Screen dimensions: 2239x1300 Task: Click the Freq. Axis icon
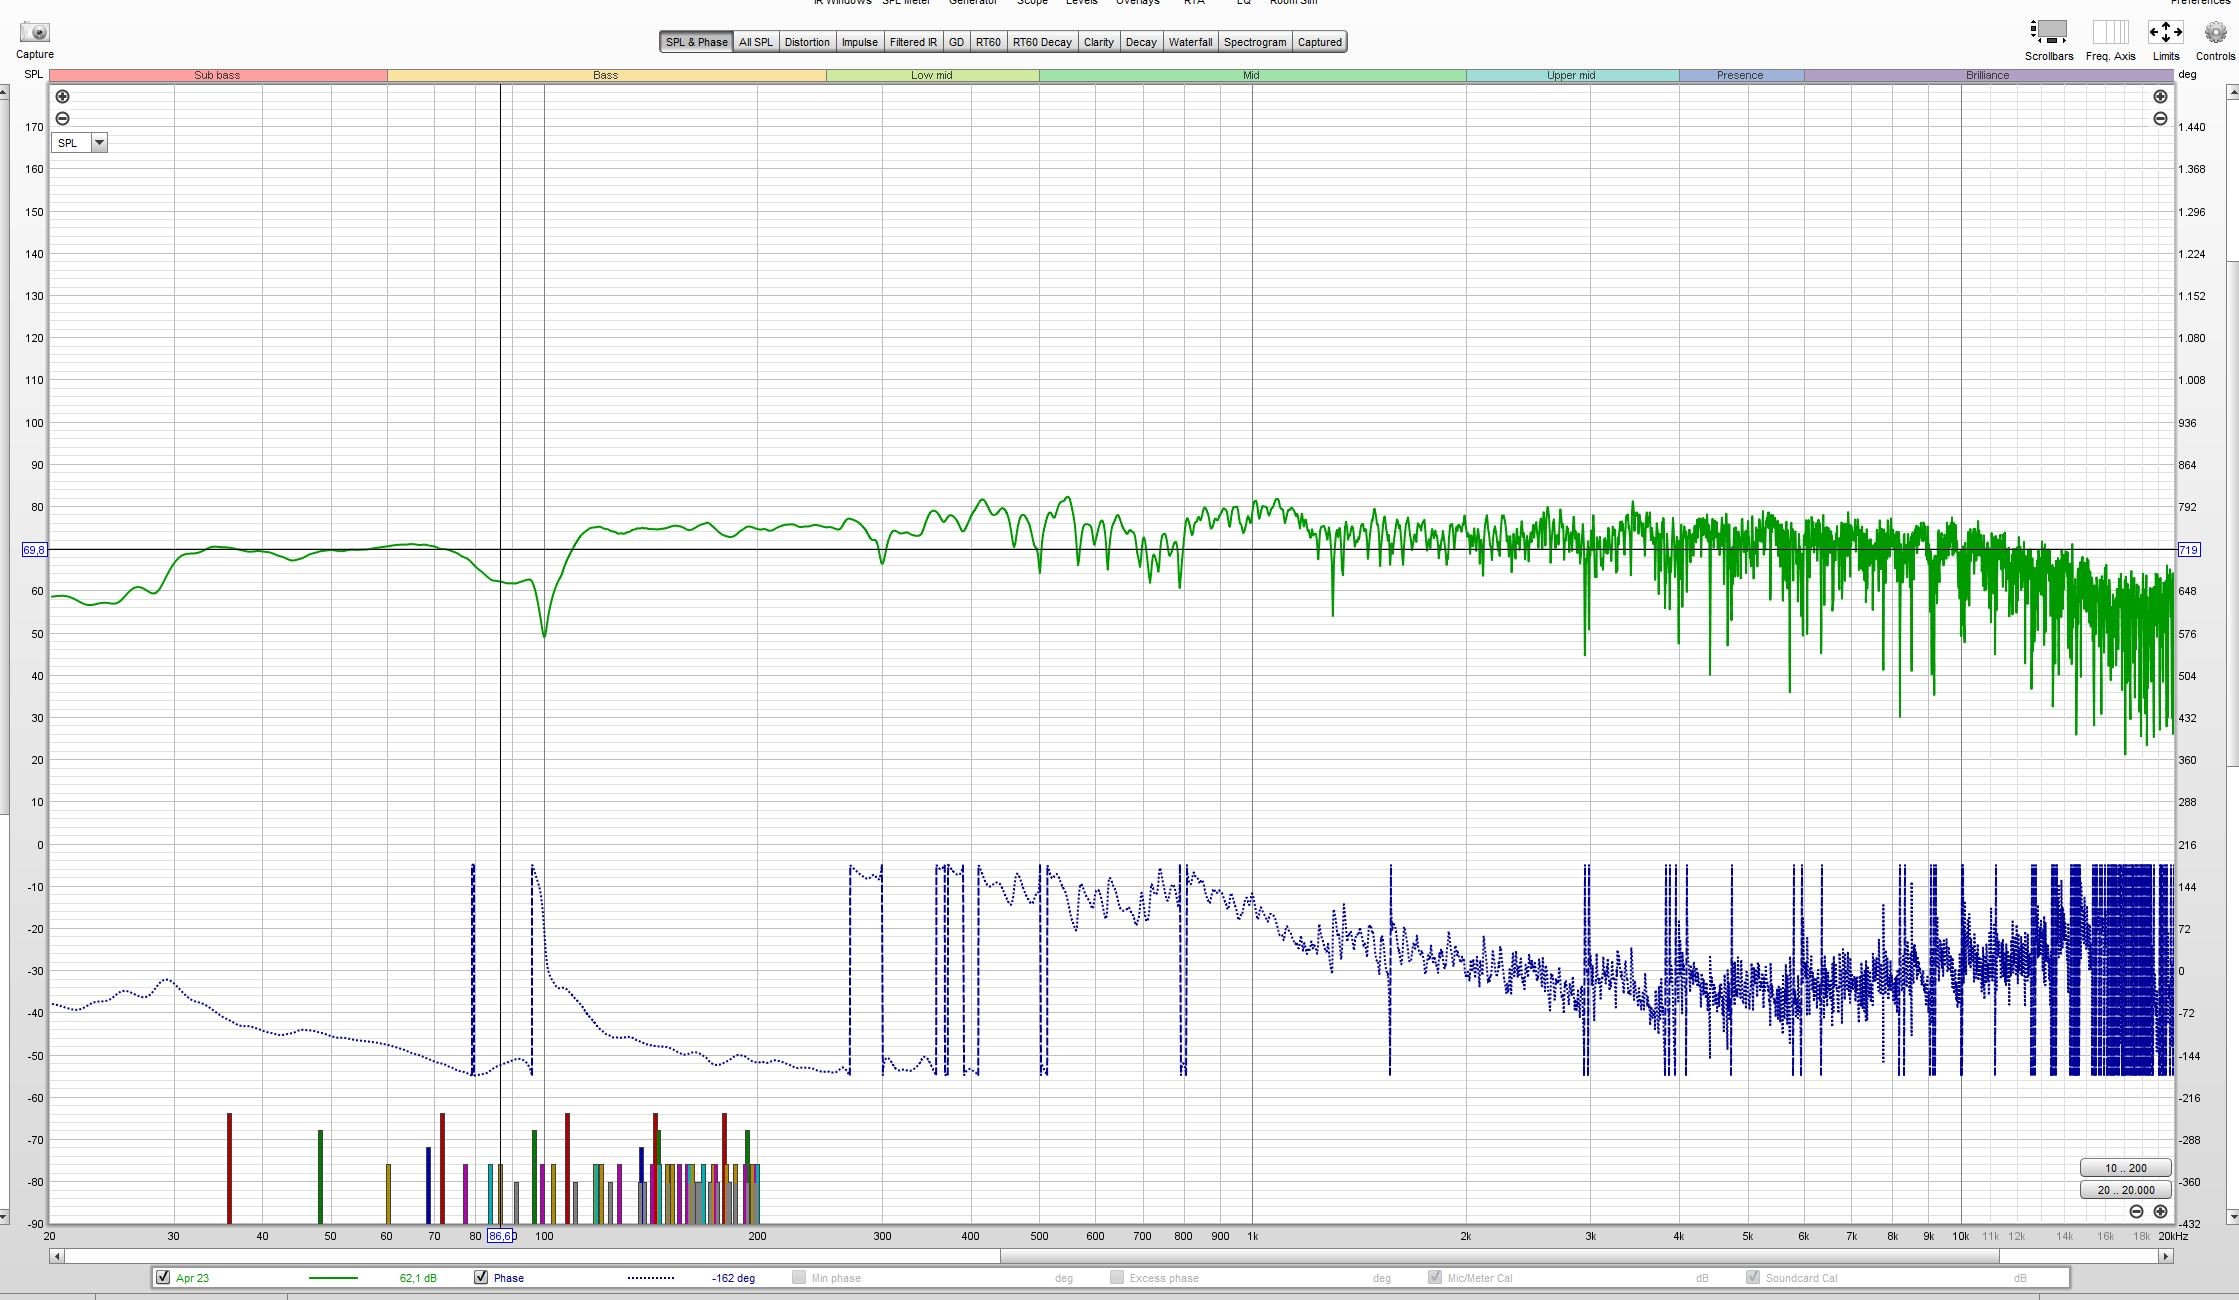(2110, 33)
